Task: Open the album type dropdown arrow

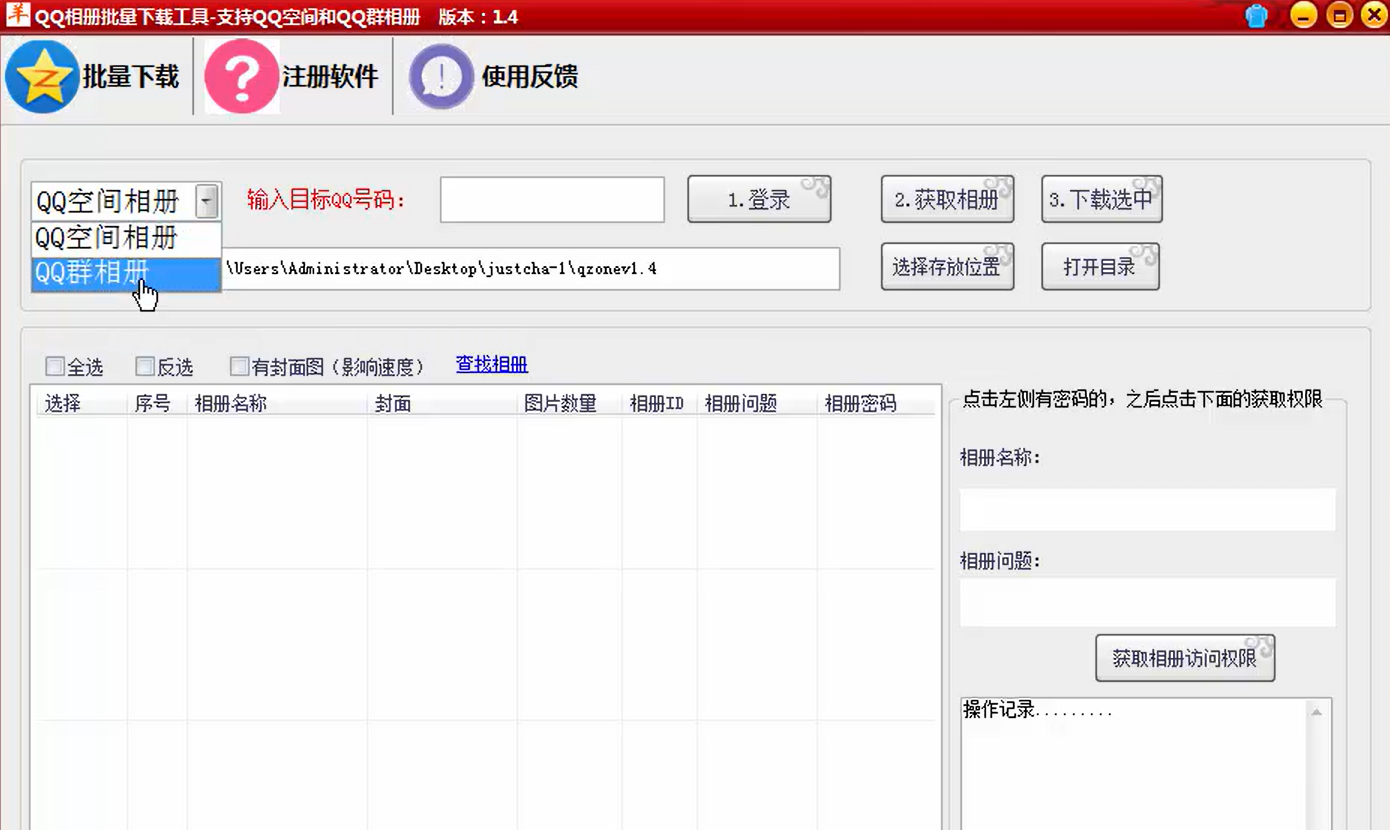Action: (208, 200)
